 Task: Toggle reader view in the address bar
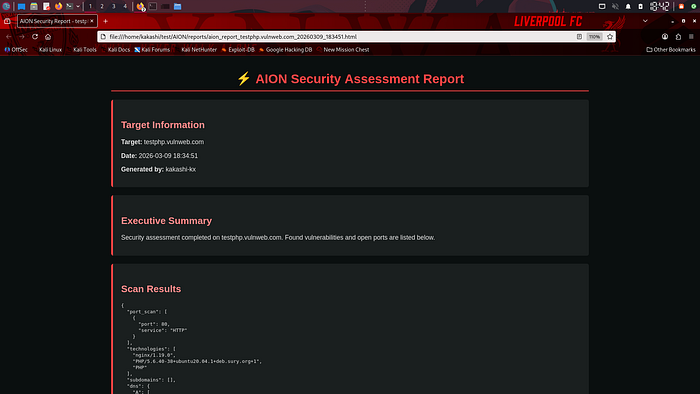[x=579, y=37]
